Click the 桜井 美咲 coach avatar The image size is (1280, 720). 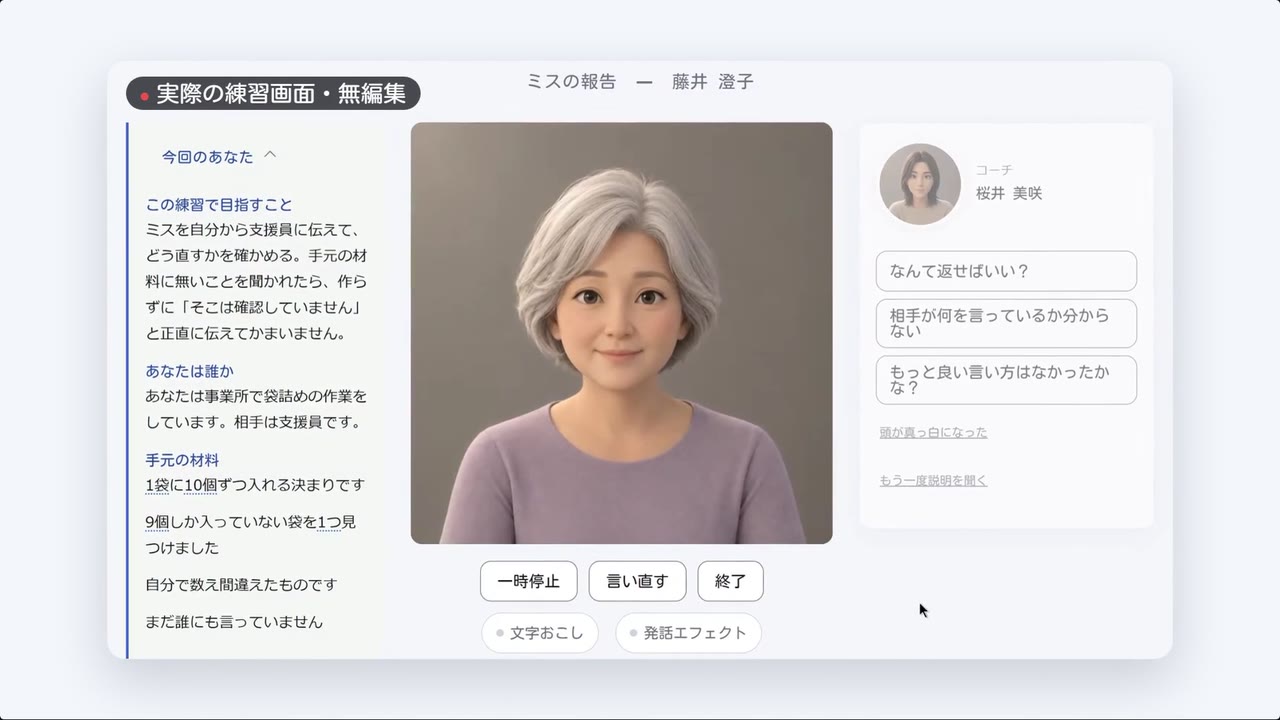[x=920, y=184]
